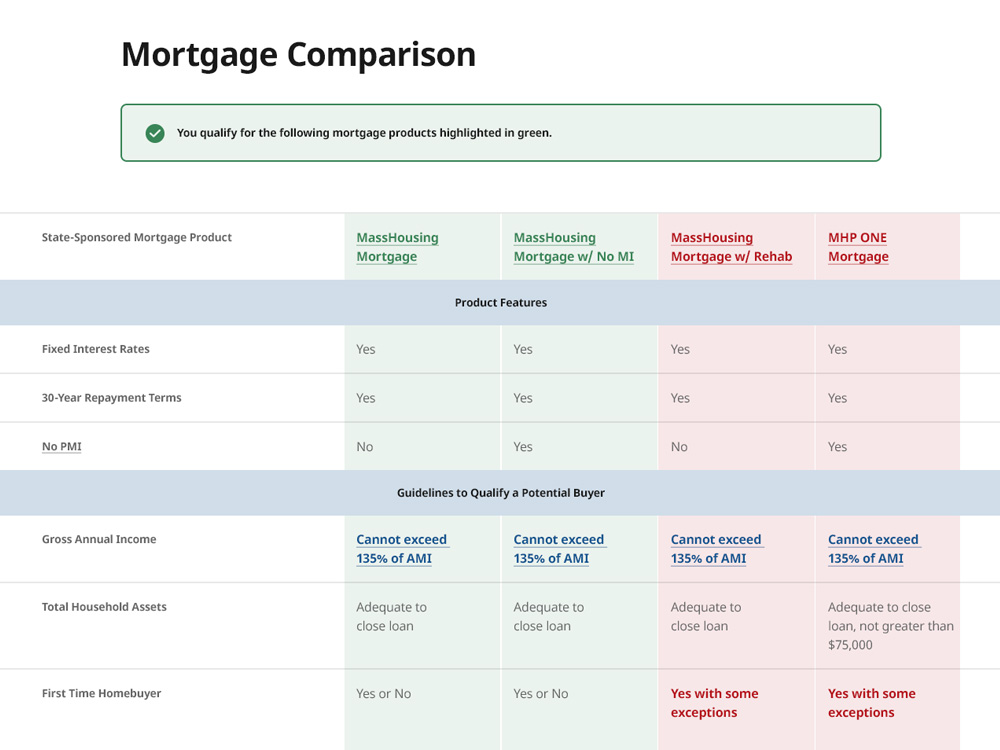Image resolution: width=1000 pixels, height=750 pixels.
Task: Select the 30-Year Repayment Terms row label
Action: click(x=112, y=398)
